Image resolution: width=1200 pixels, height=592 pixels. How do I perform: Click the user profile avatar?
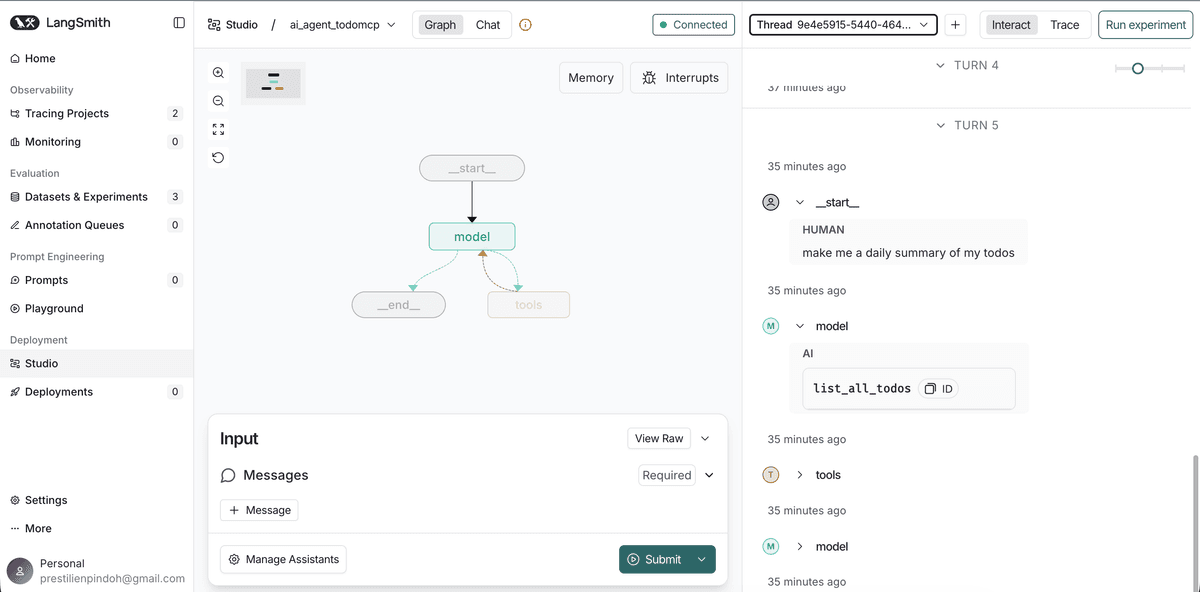point(19,571)
